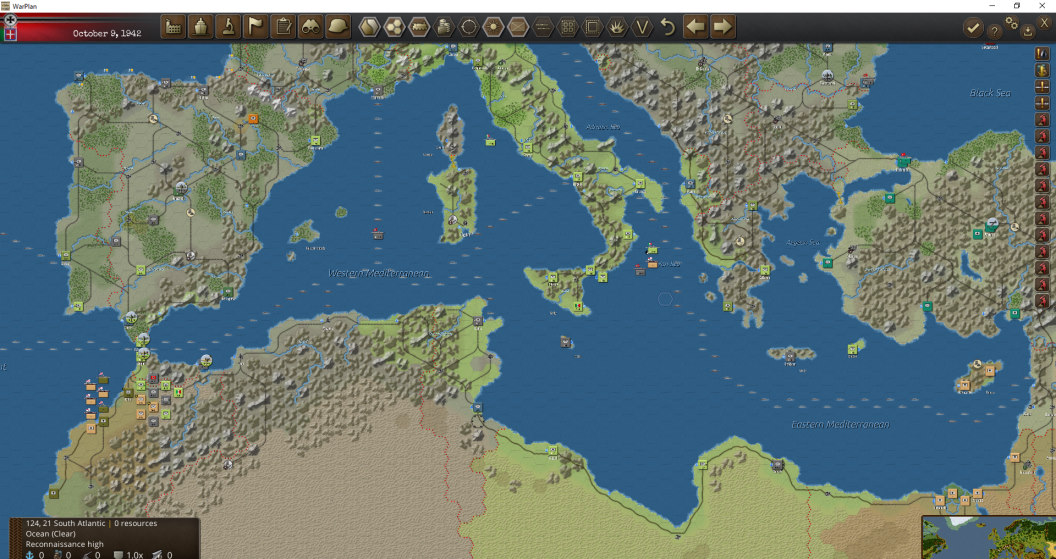Click the binoculars search icon
The width and height of the screenshot is (1056, 559).
pyautogui.click(x=310, y=27)
